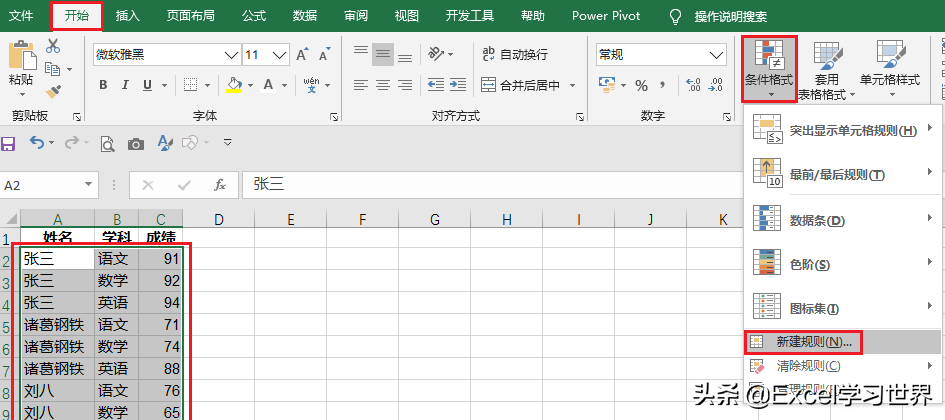The image size is (945, 420).
Task: Decrease font size with the smaller A icon
Action: 324,55
